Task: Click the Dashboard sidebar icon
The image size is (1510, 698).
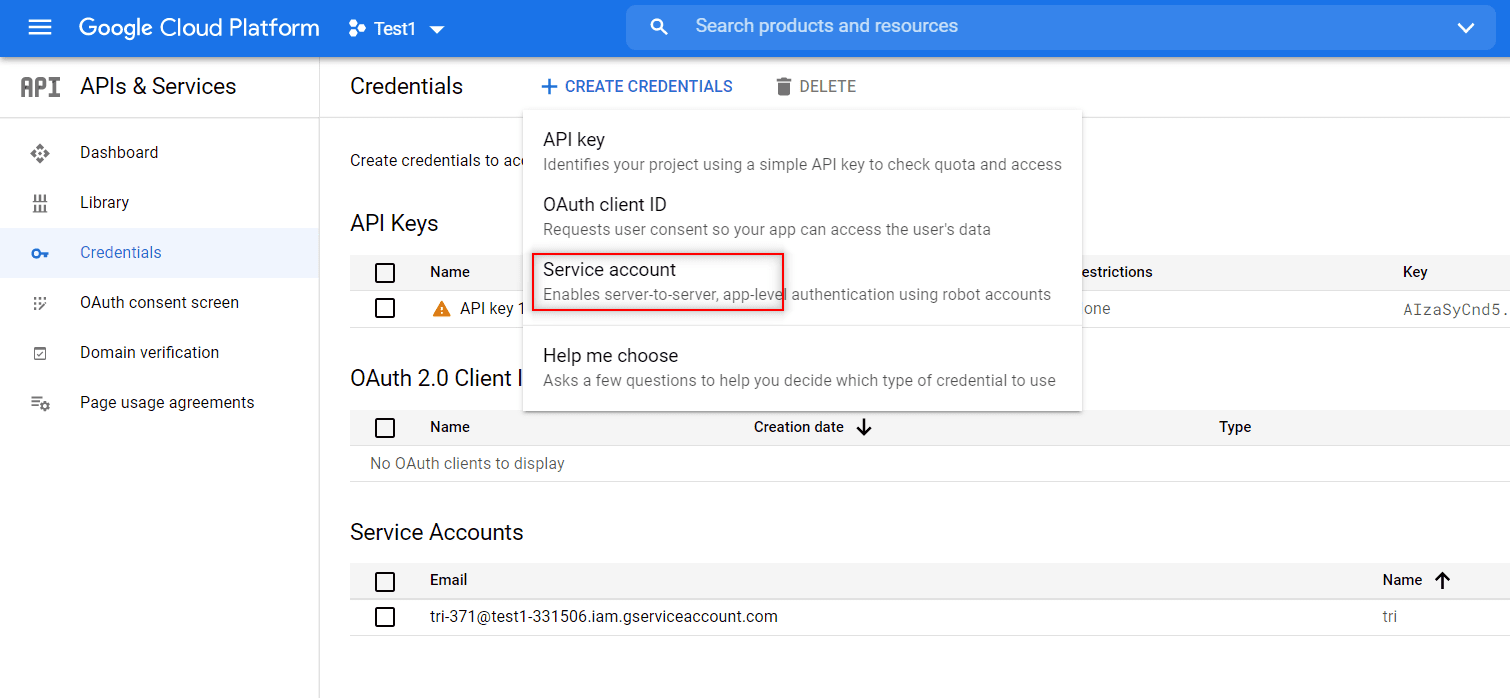Action: click(40, 153)
